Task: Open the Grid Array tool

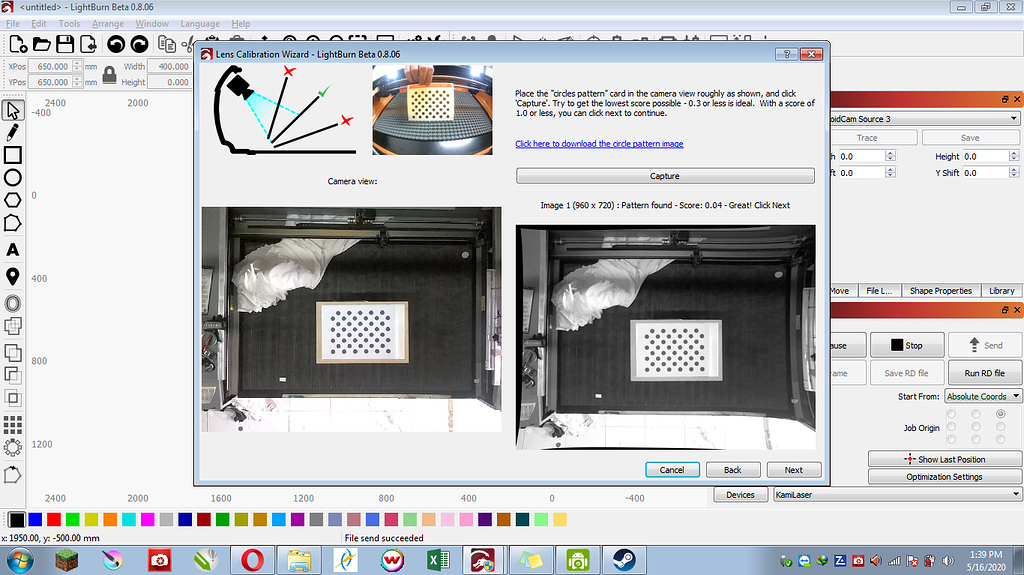Action: [x=12, y=425]
